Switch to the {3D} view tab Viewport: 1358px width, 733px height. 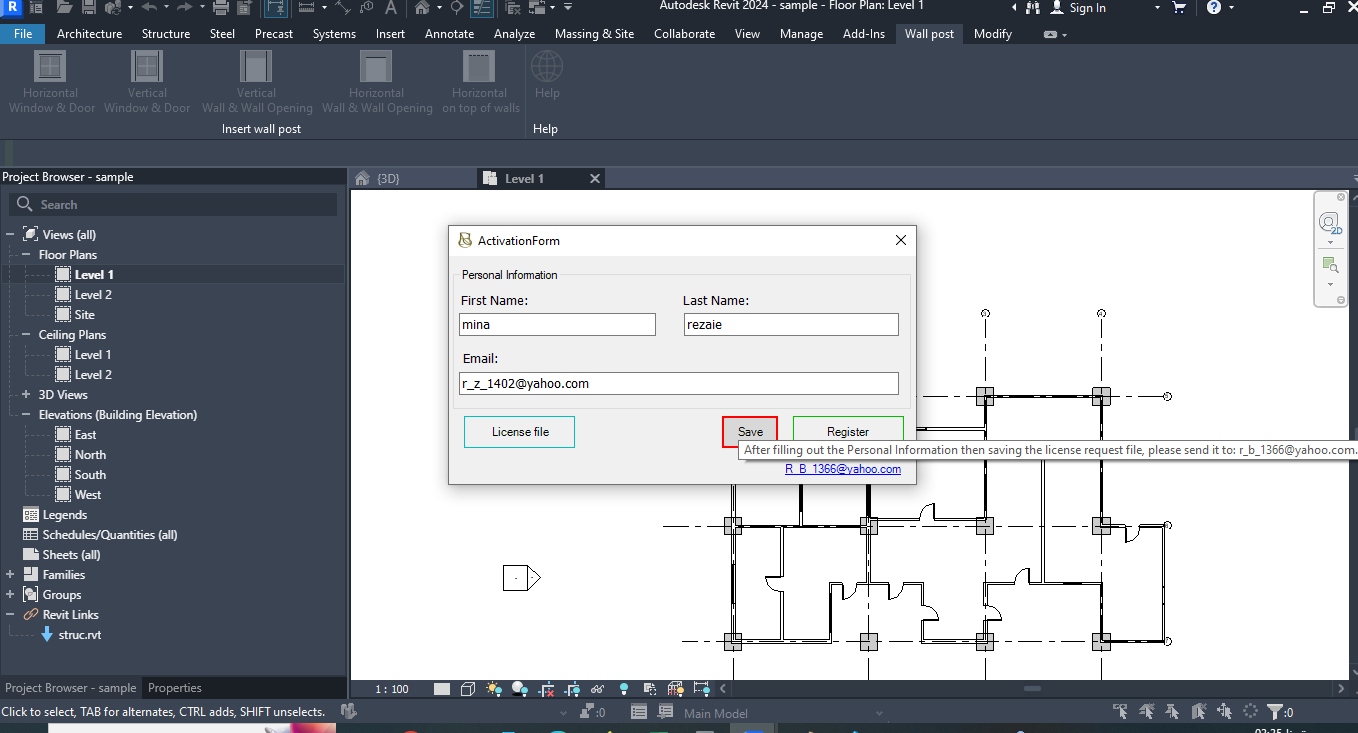387,179
